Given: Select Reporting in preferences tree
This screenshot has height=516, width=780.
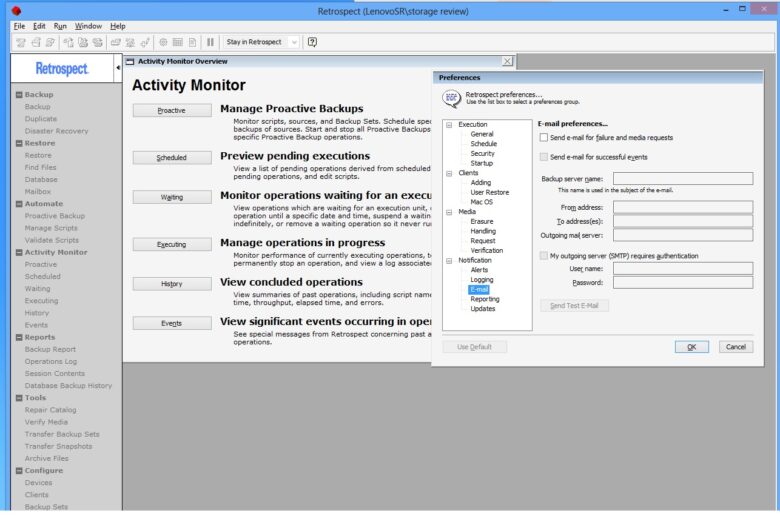Looking at the screenshot, I should click(x=485, y=299).
